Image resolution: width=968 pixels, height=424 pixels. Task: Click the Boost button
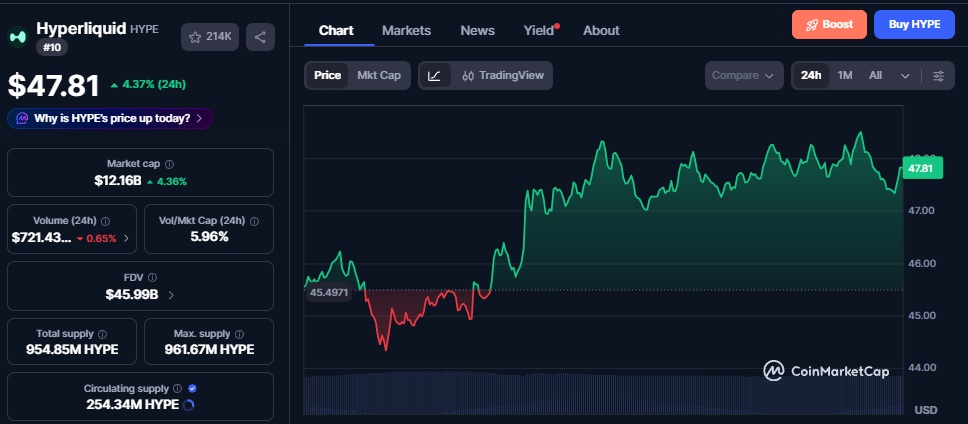tap(829, 25)
